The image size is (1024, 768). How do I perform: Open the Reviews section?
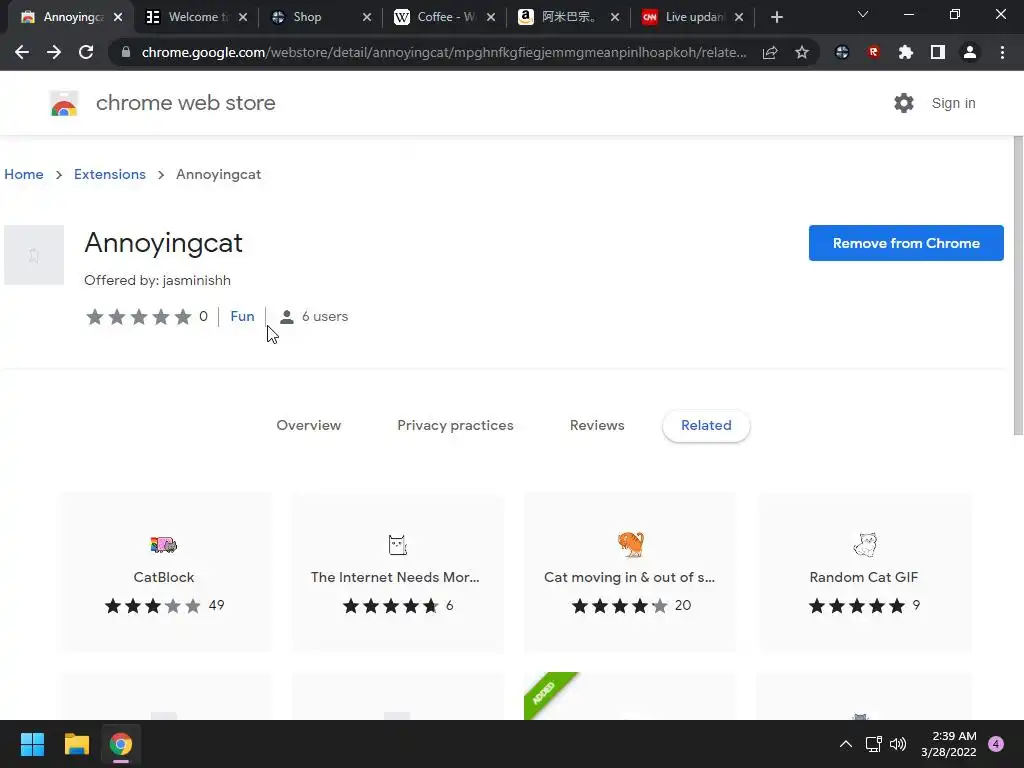(x=597, y=425)
